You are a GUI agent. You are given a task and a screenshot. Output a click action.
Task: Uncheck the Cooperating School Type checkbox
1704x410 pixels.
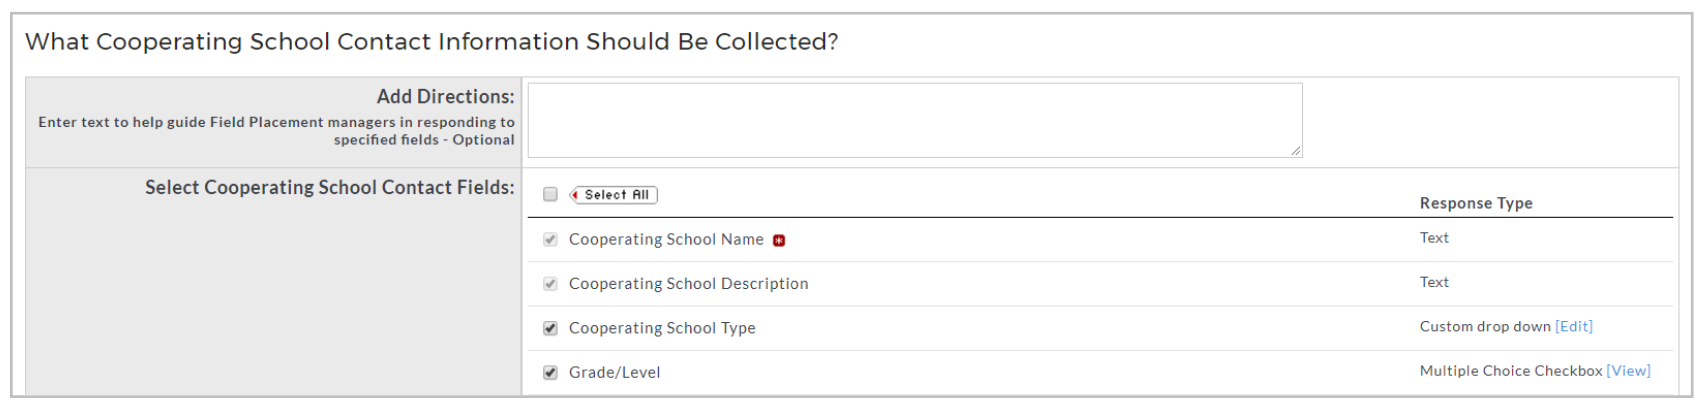550,328
